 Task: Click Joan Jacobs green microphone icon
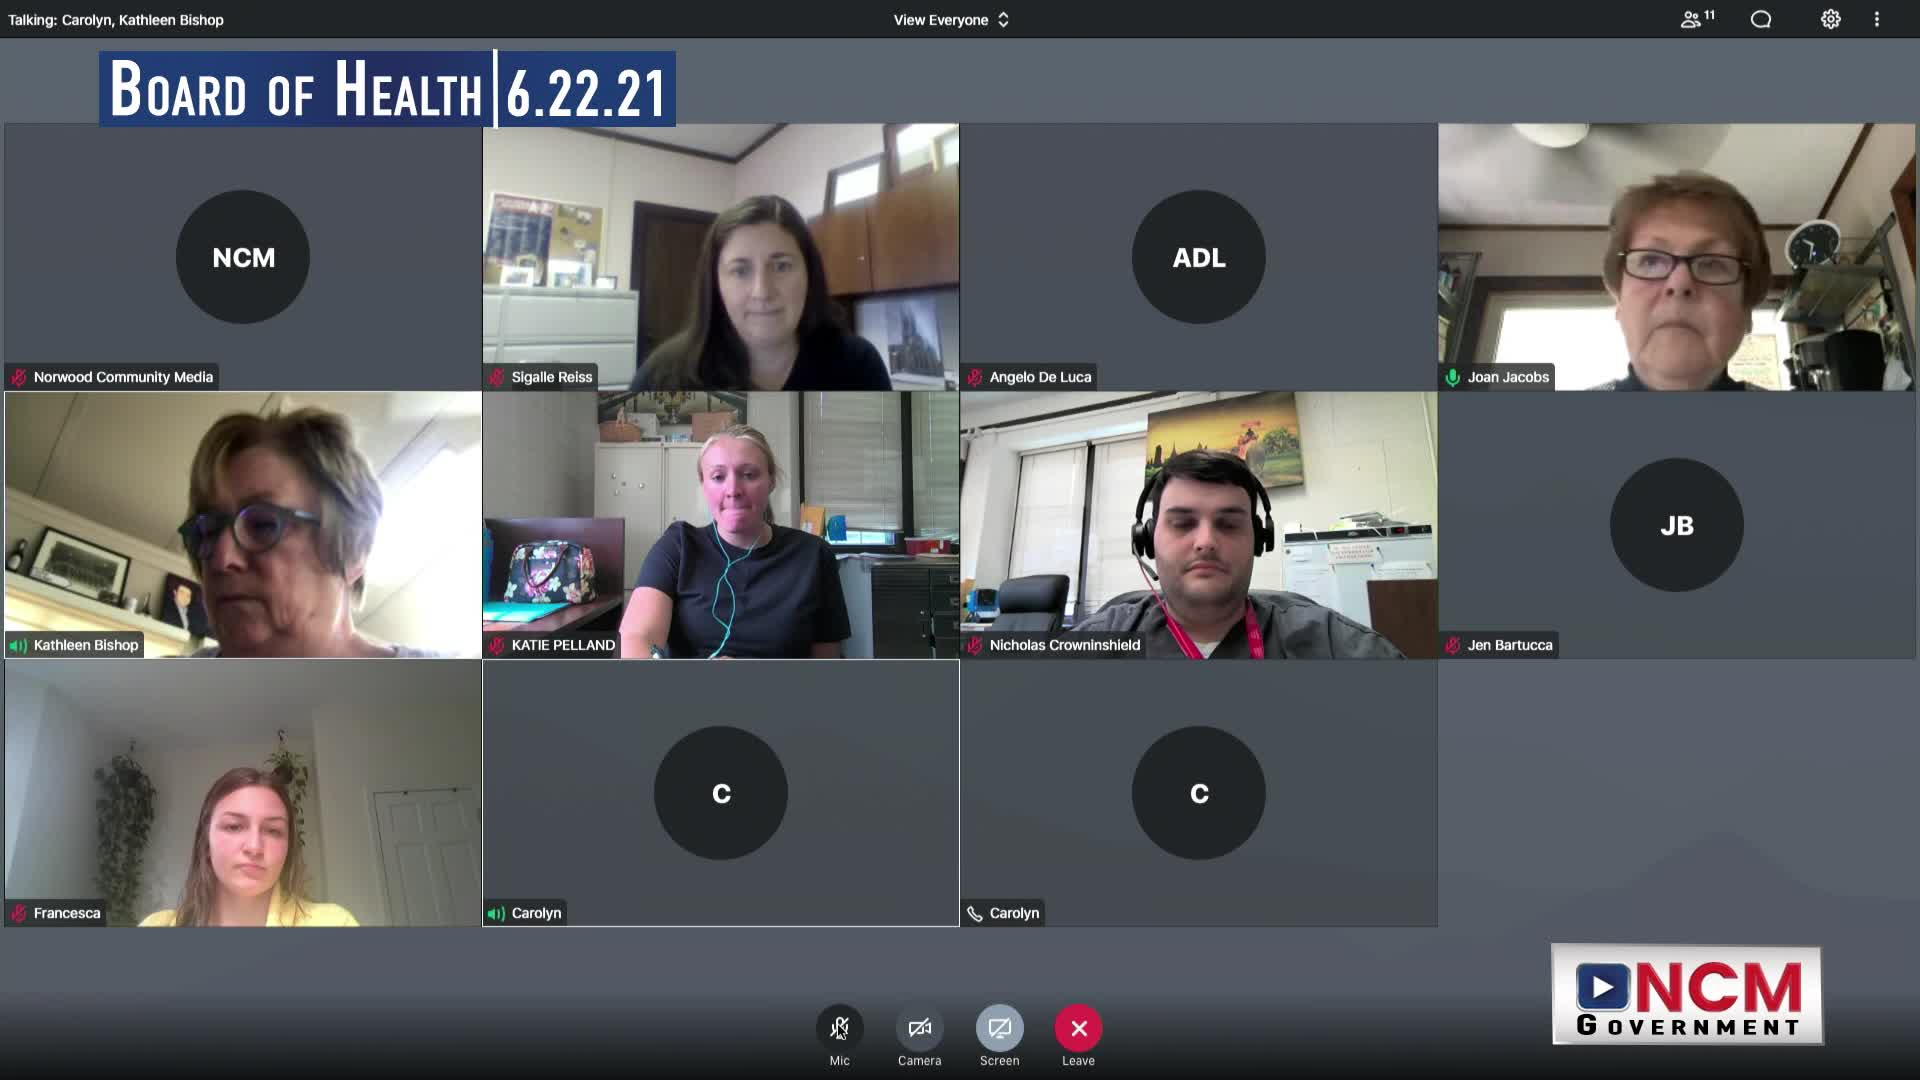[x=1453, y=377]
